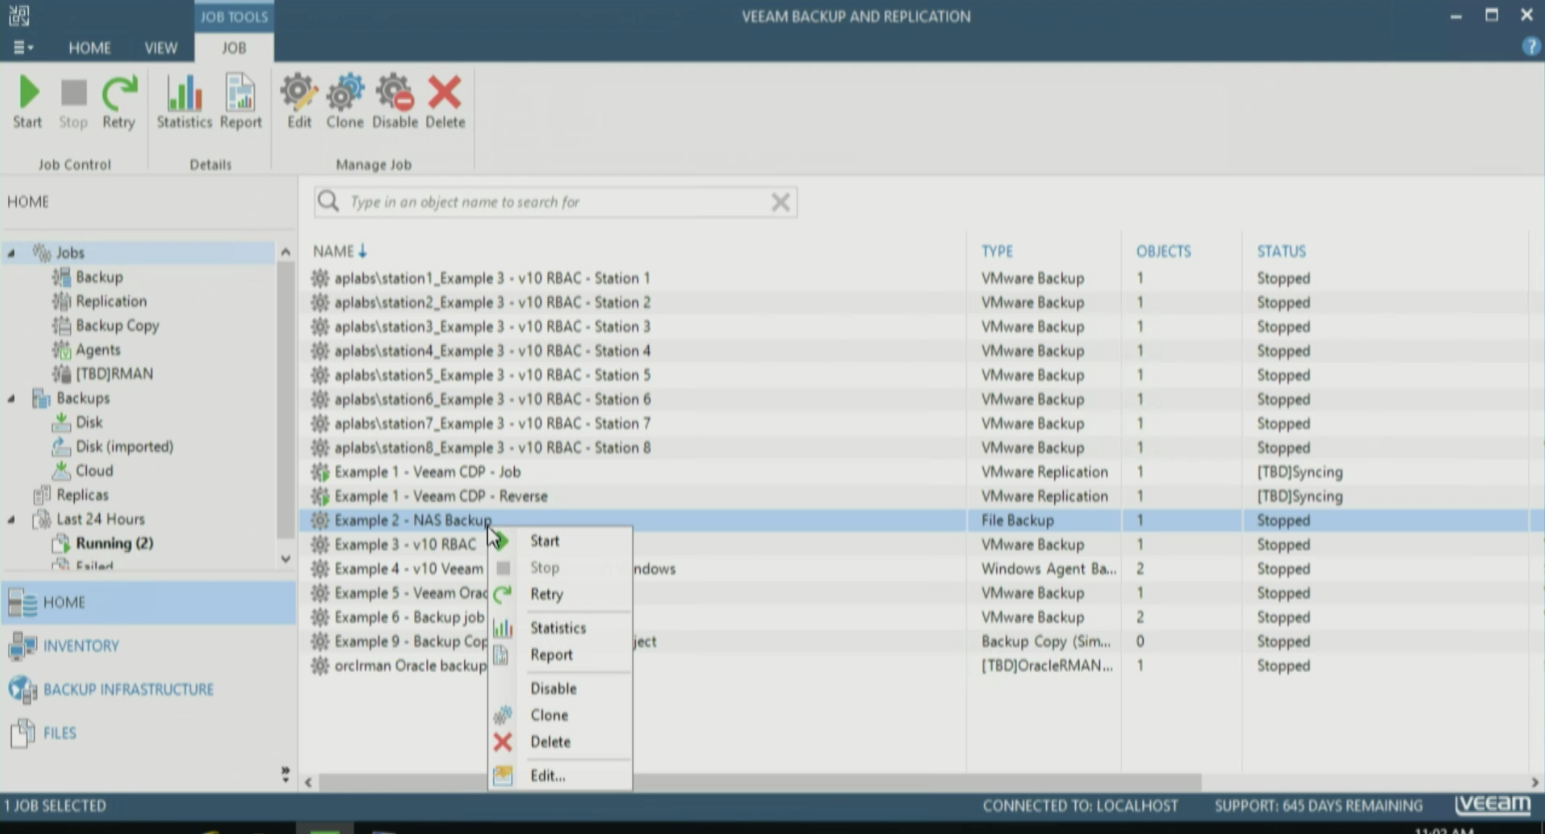Open the main application menu button
Screen dimensions: 1545x834
[x=22, y=47]
